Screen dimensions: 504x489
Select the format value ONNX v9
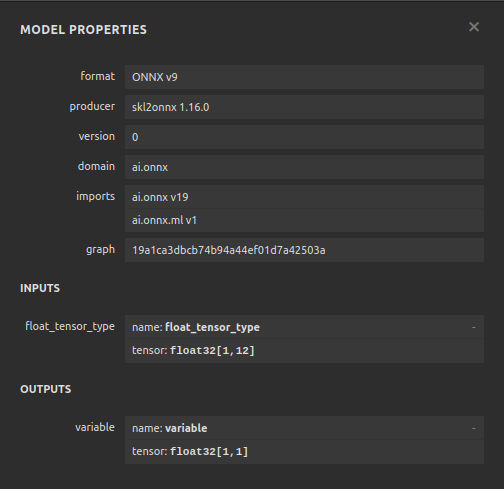click(x=304, y=77)
